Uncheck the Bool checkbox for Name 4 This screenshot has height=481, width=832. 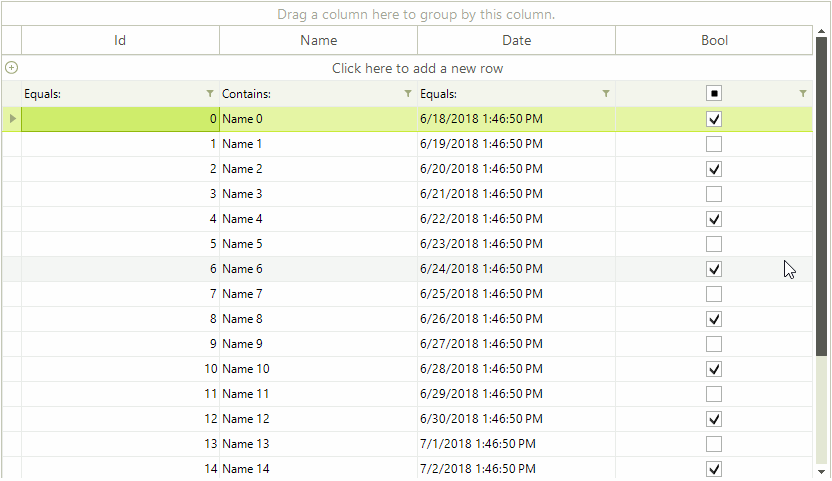(x=714, y=219)
